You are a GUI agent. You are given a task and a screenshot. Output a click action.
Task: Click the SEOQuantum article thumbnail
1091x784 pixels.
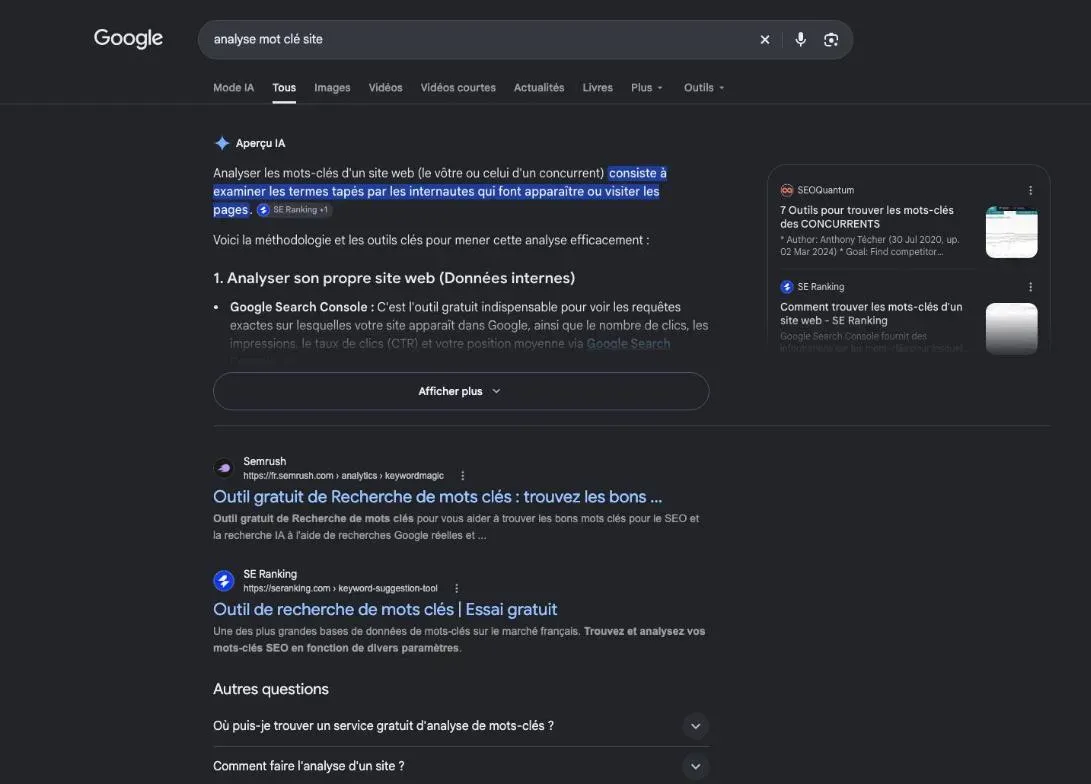[x=1012, y=232]
